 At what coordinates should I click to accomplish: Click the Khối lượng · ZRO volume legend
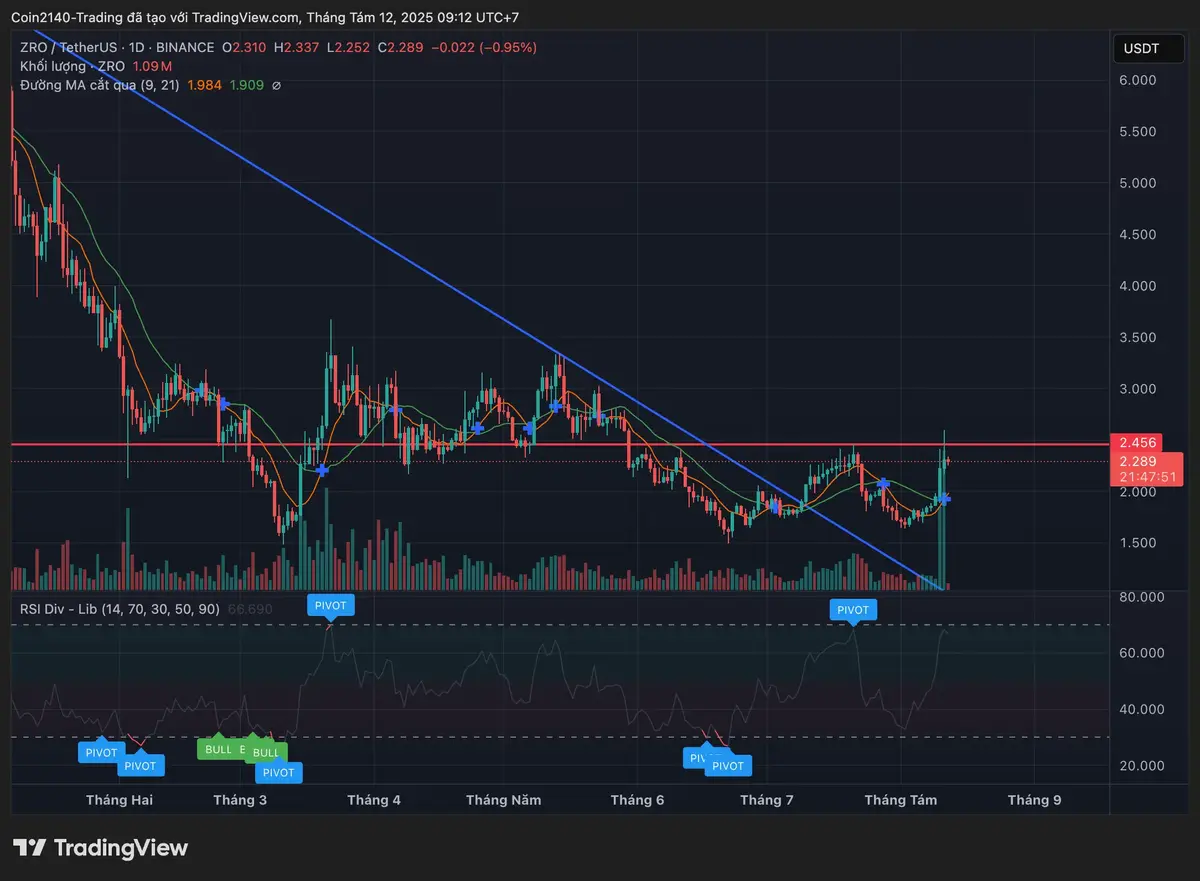(x=72, y=66)
